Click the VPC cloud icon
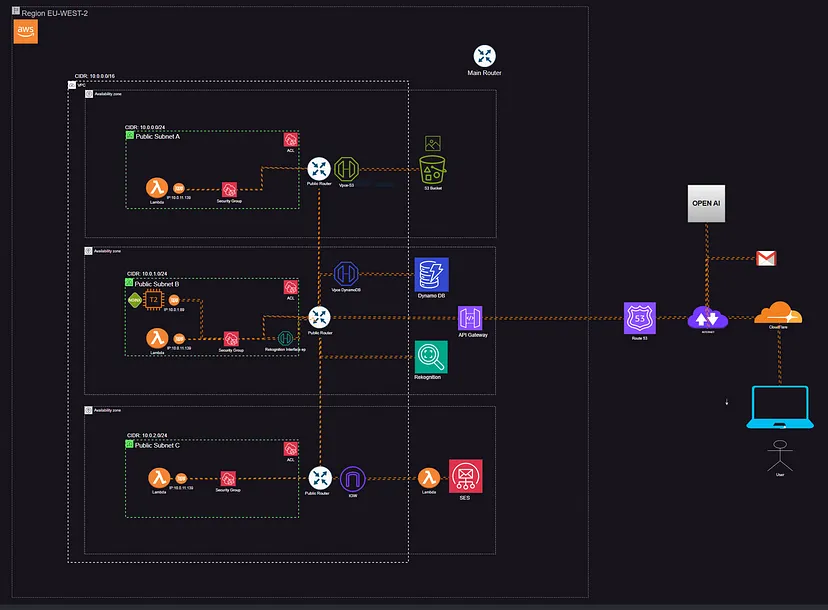 pos(72,85)
